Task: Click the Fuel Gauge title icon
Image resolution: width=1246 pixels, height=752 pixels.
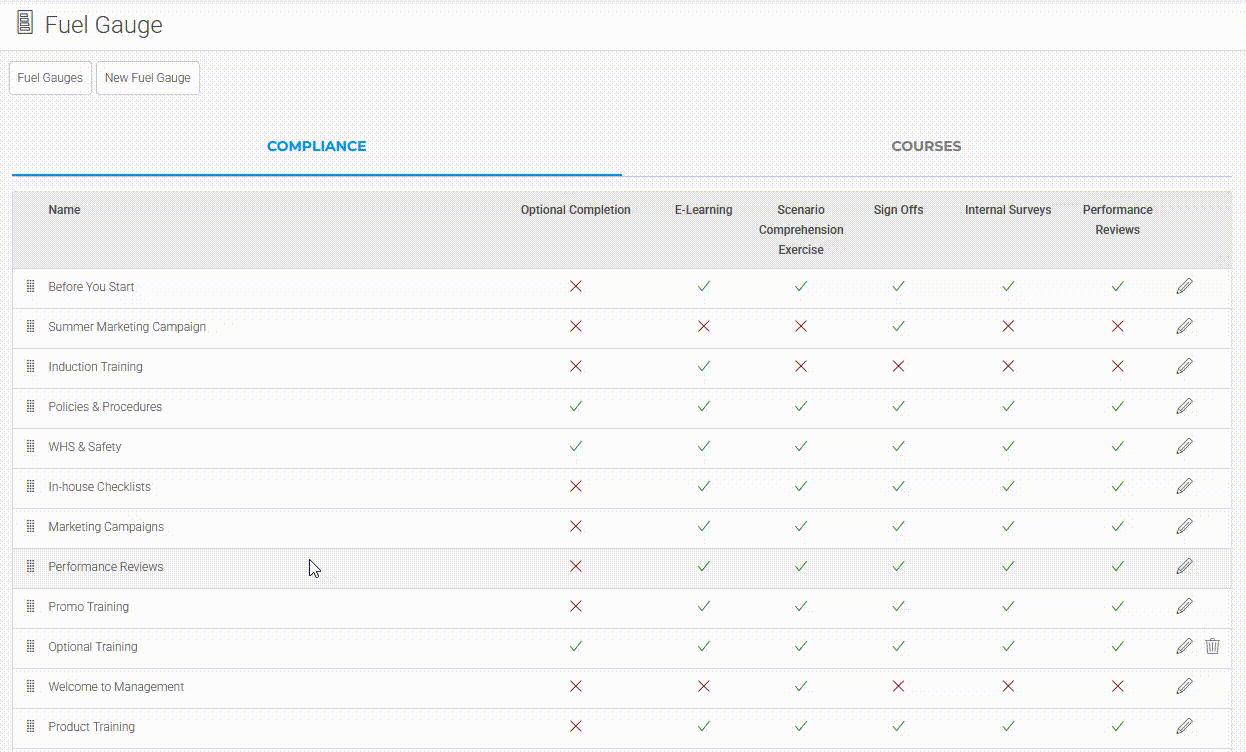Action: point(25,24)
